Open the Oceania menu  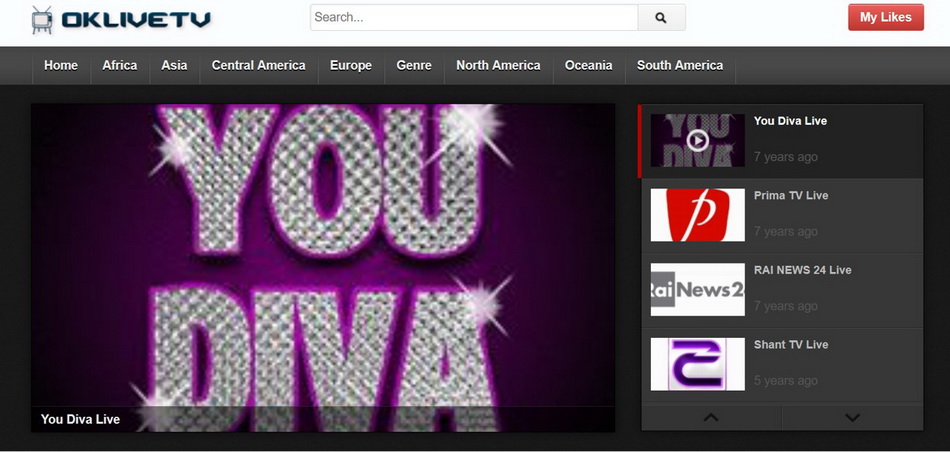pos(589,65)
